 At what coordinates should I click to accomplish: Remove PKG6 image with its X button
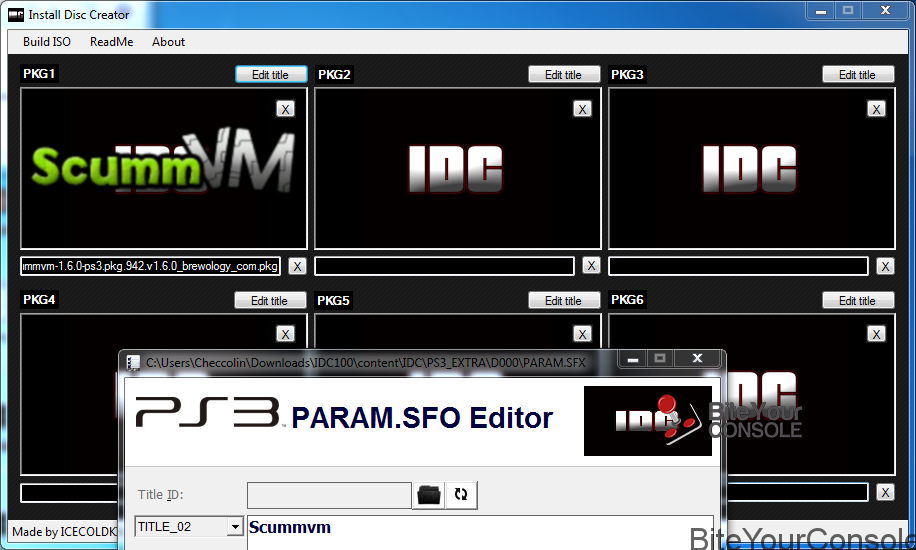(x=876, y=334)
